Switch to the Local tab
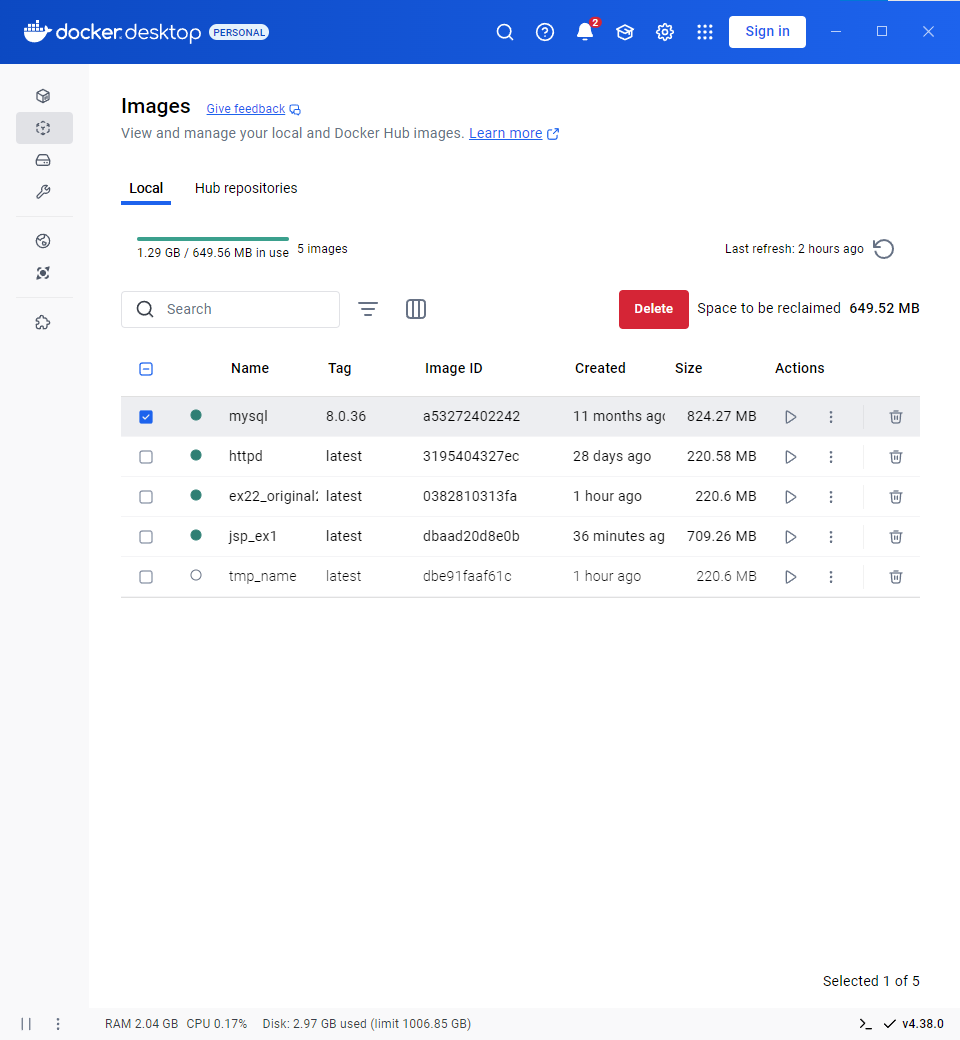960x1040 pixels. click(146, 188)
